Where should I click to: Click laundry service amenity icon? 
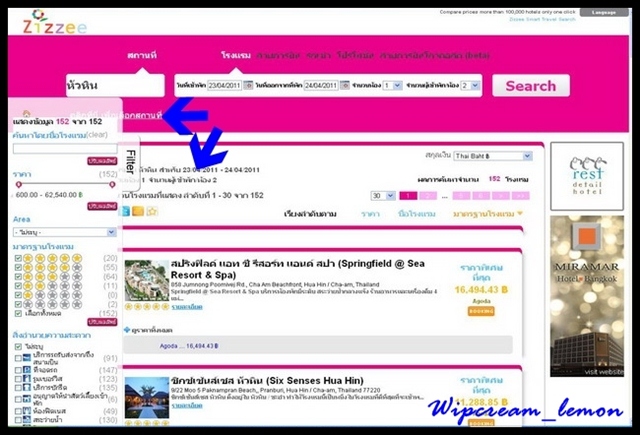click(x=27, y=387)
